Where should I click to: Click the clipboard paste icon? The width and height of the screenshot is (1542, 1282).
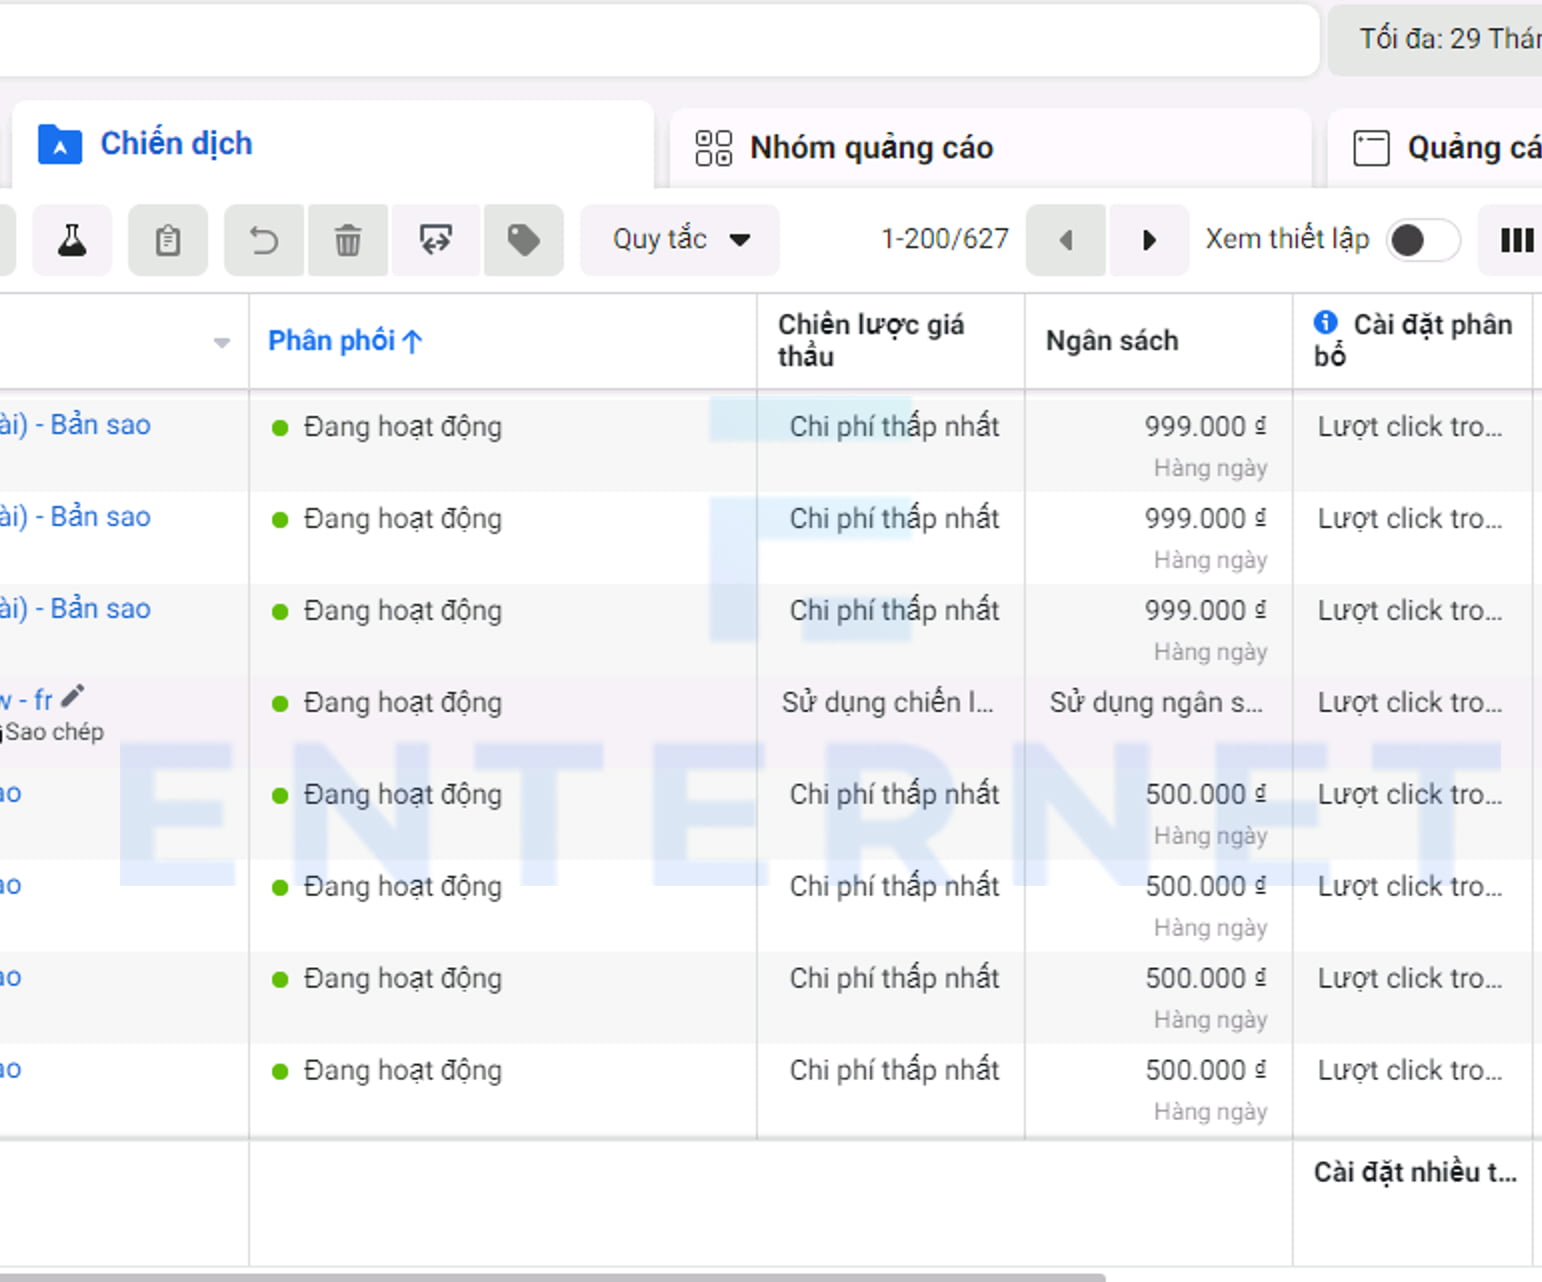coord(168,240)
